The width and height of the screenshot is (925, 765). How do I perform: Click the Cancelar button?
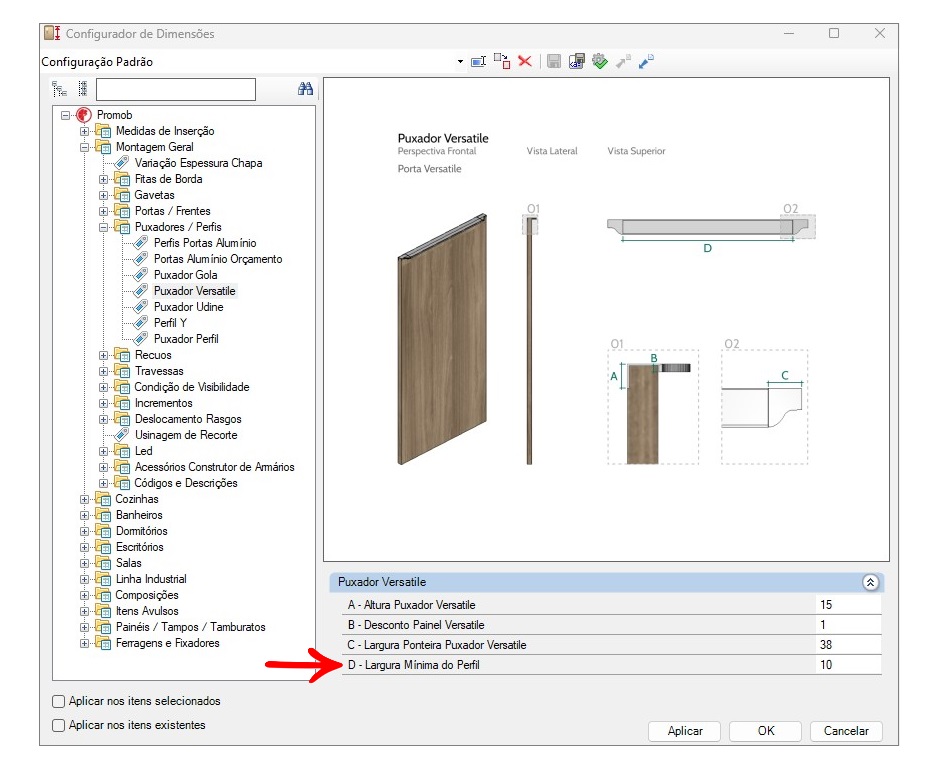(x=846, y=731)
